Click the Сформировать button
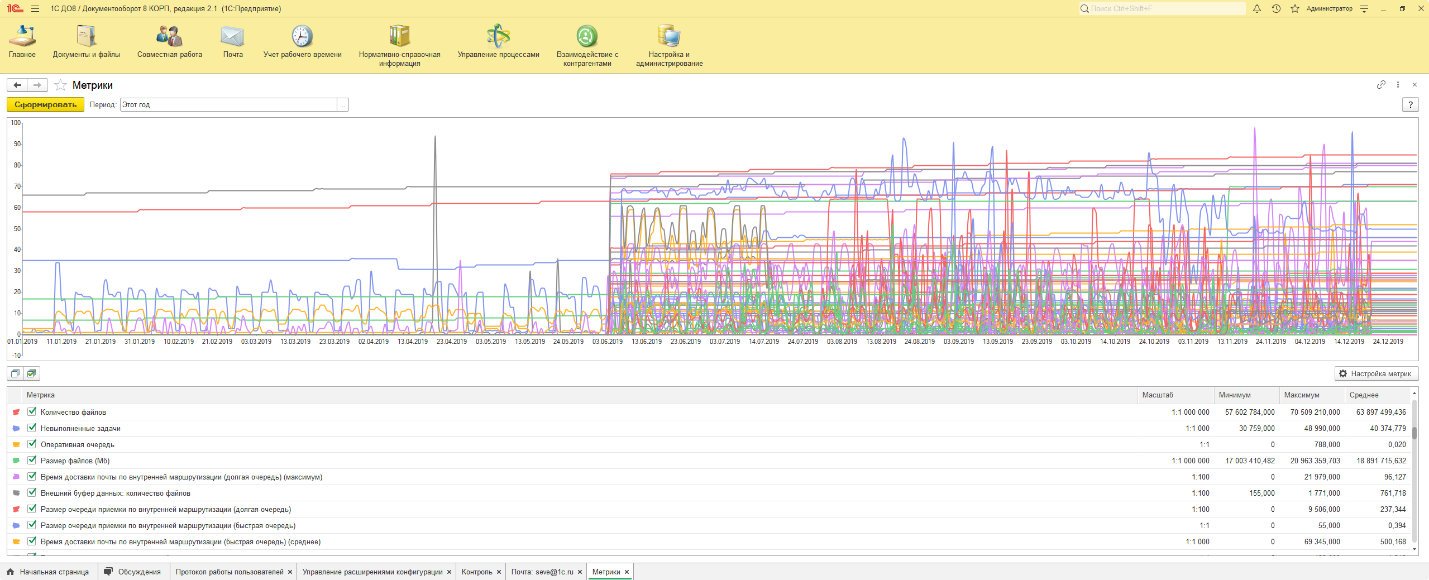The image size is (1429, 580). click(45, 104)
